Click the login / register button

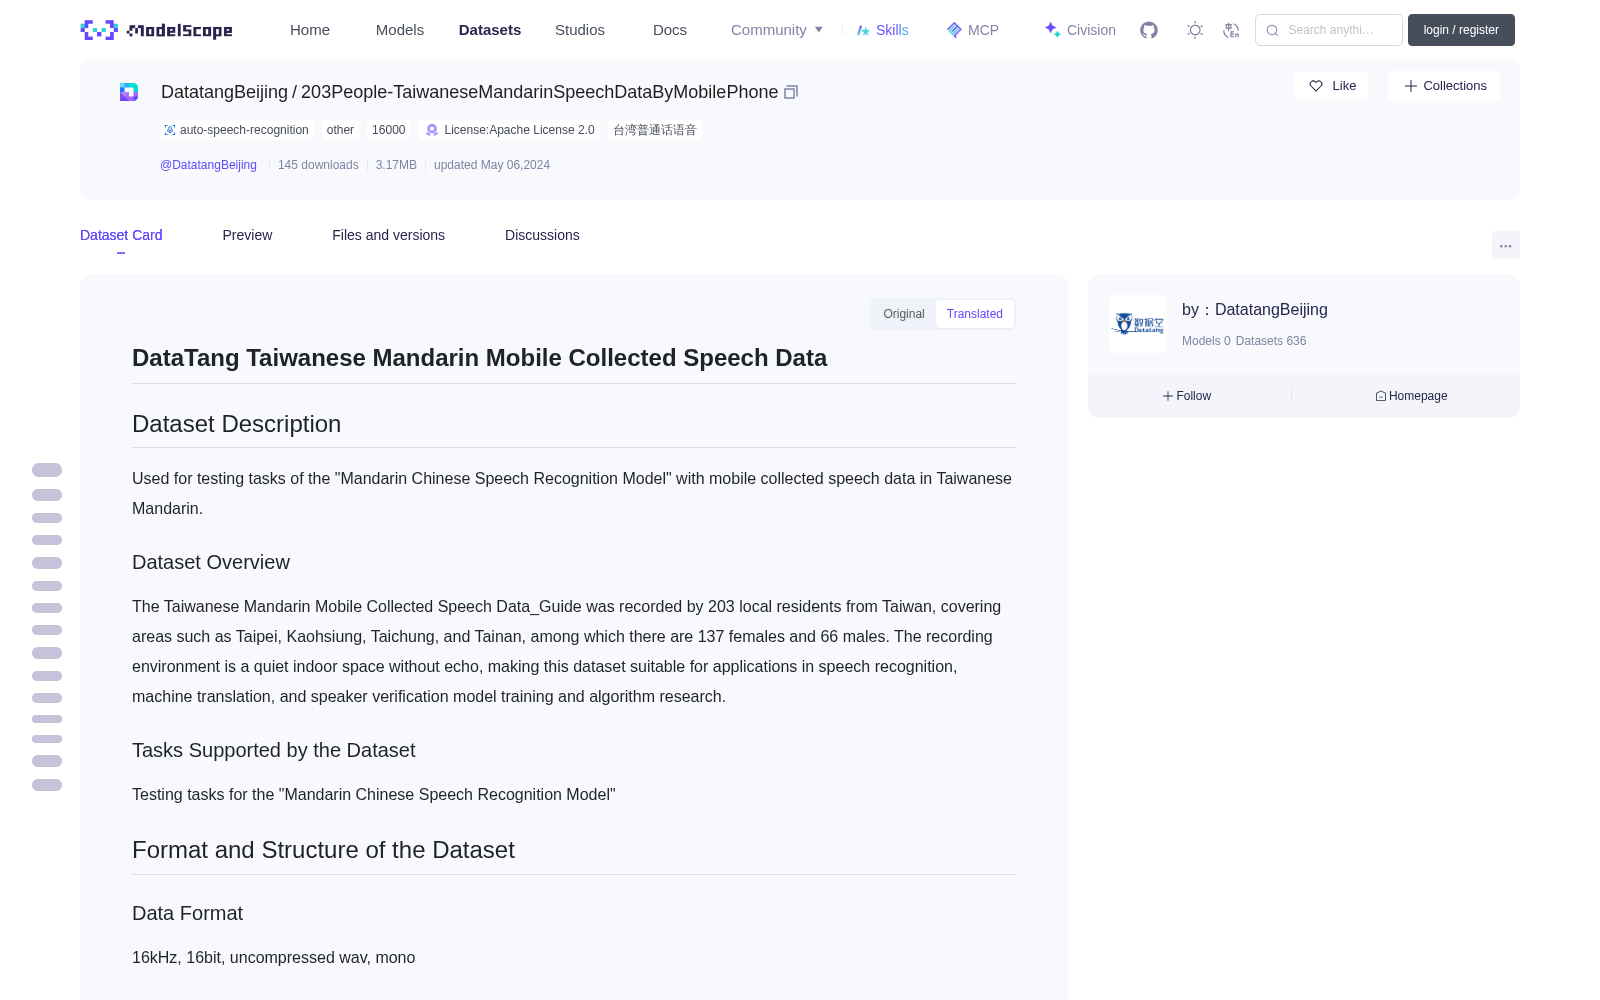[1461, 30]
